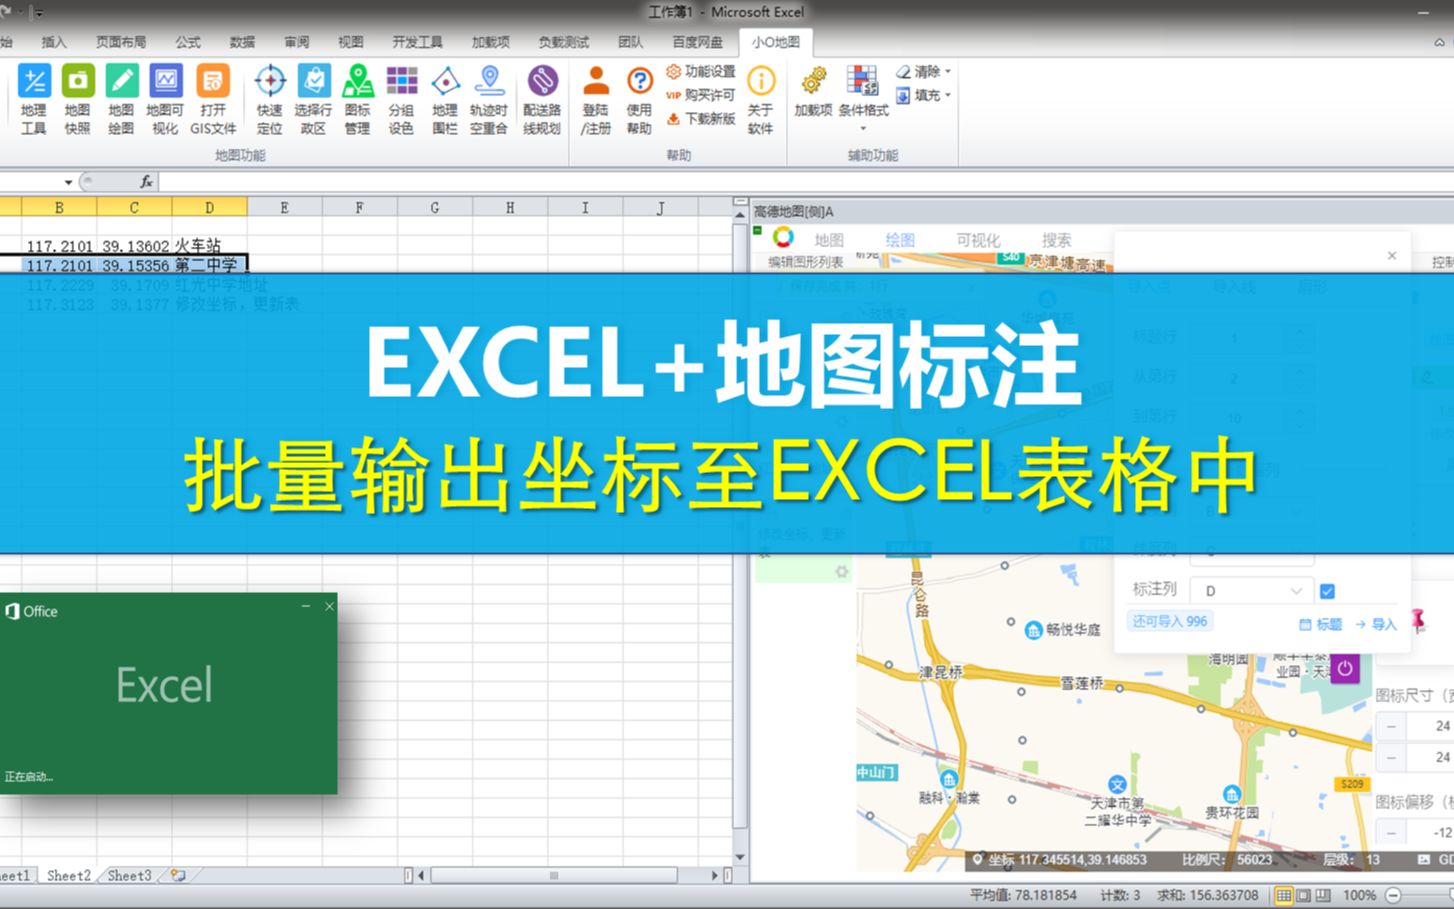Image resolution: width=1454 pixels, height=909 pixels.
Task: Expand the 清除 dropdown arrow
Action: (x=948, y=72)
